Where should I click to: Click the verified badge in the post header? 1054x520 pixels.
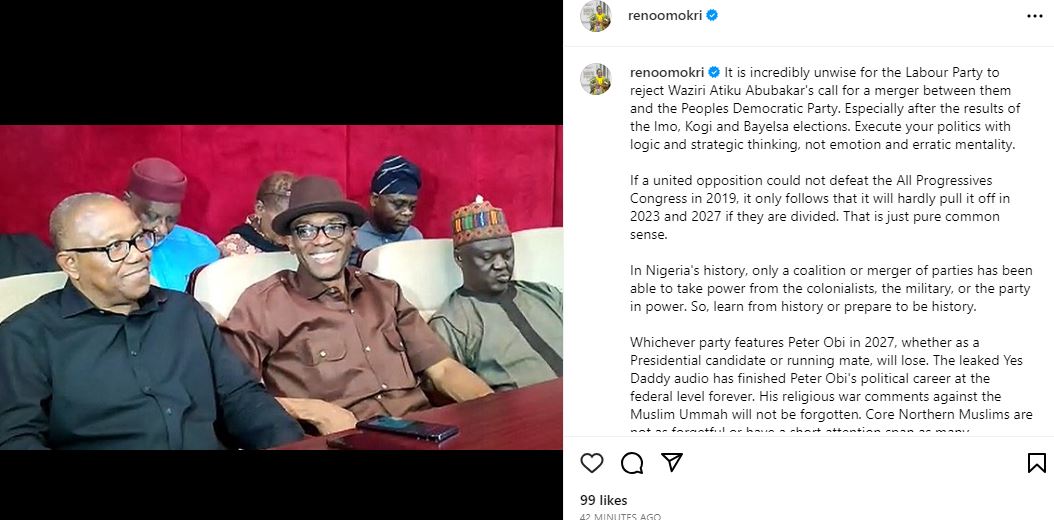(712, 16)
